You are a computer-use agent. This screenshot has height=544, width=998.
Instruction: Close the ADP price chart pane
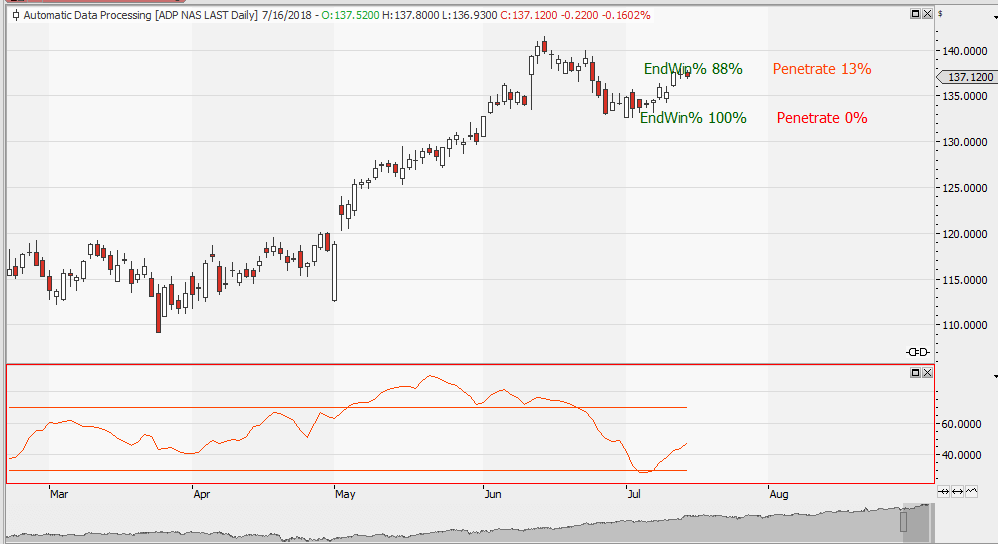pyautogui.click(x=927, y=14)
